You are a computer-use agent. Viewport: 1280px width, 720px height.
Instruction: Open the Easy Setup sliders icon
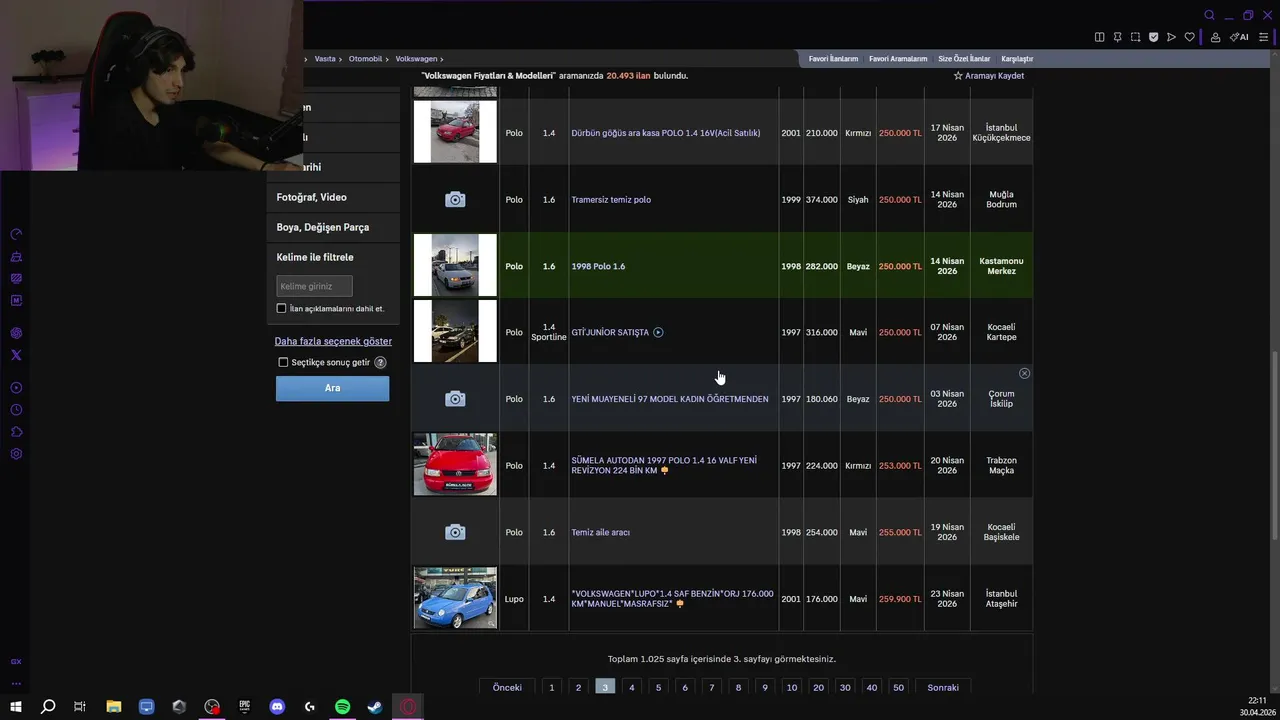tap(1264, 37)
